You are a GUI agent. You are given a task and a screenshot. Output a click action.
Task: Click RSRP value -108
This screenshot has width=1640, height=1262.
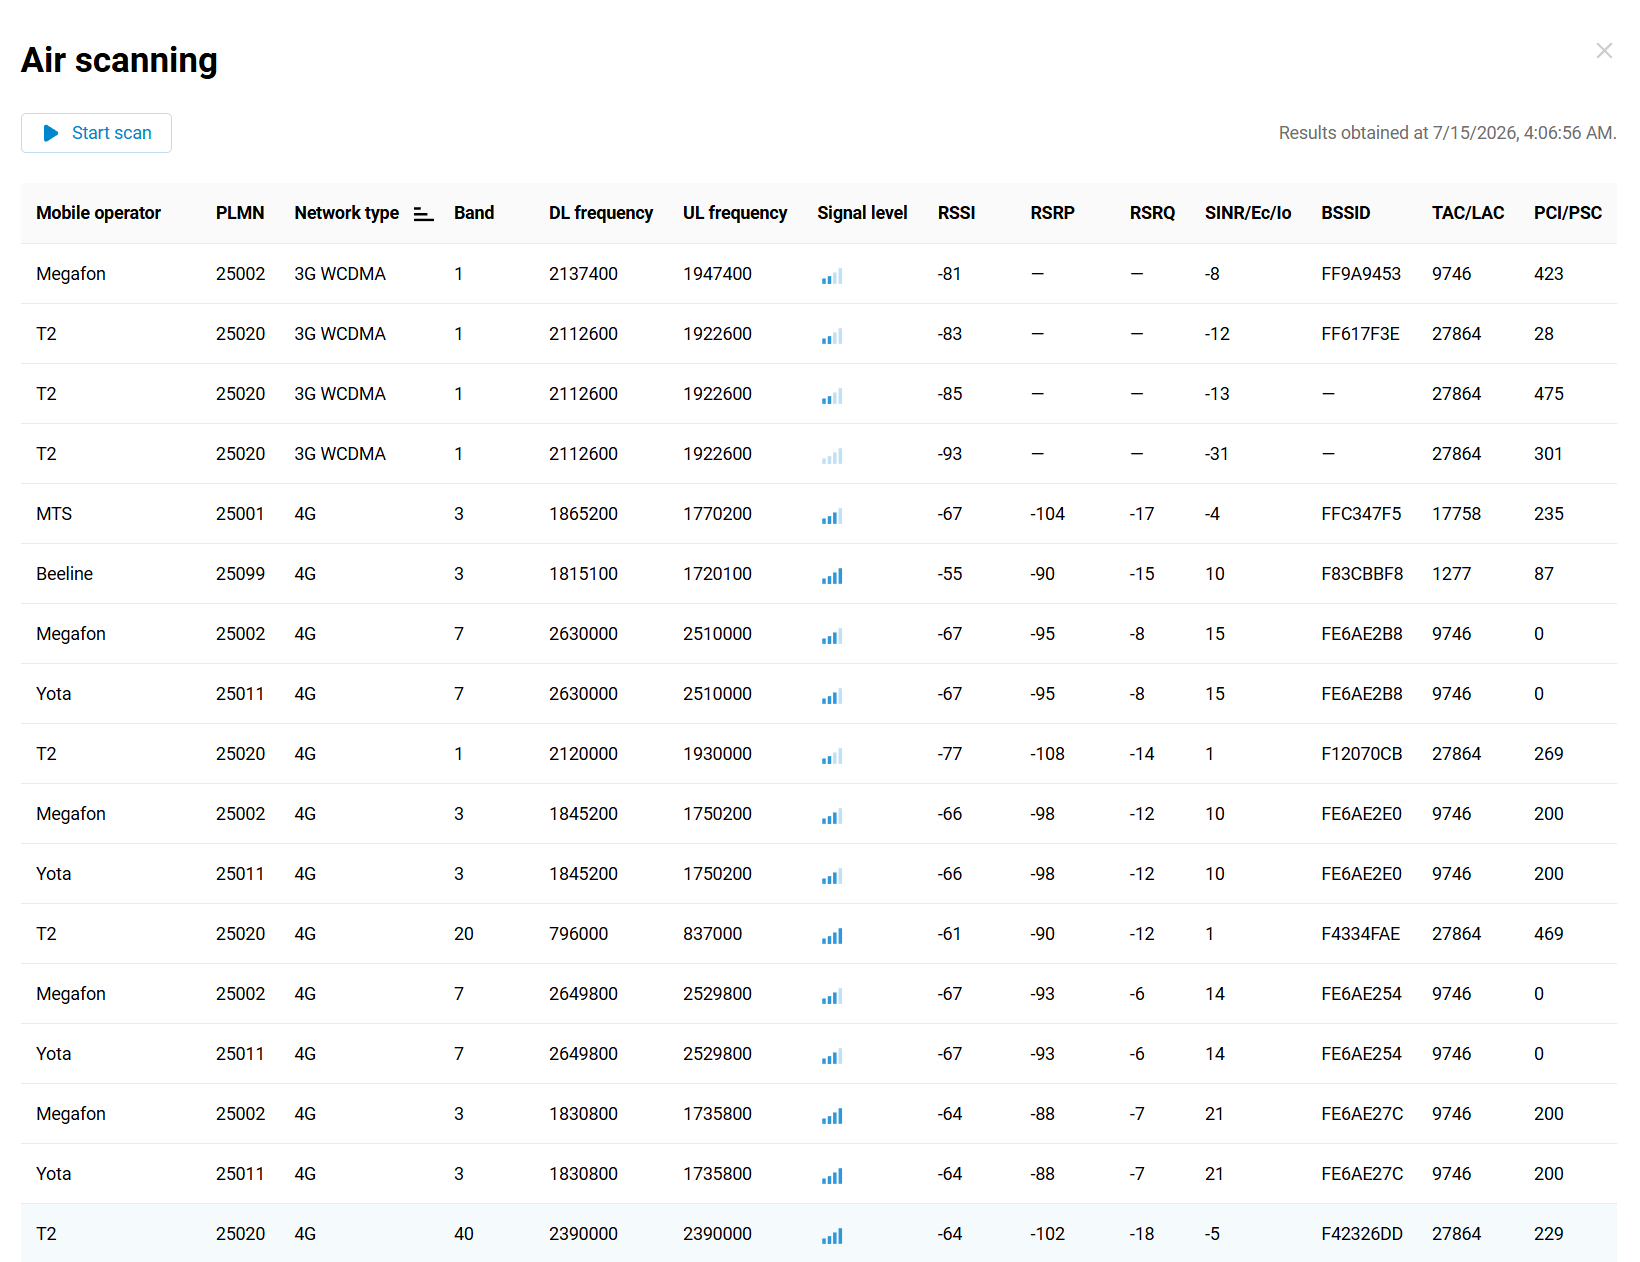(x=1047, y=754)
